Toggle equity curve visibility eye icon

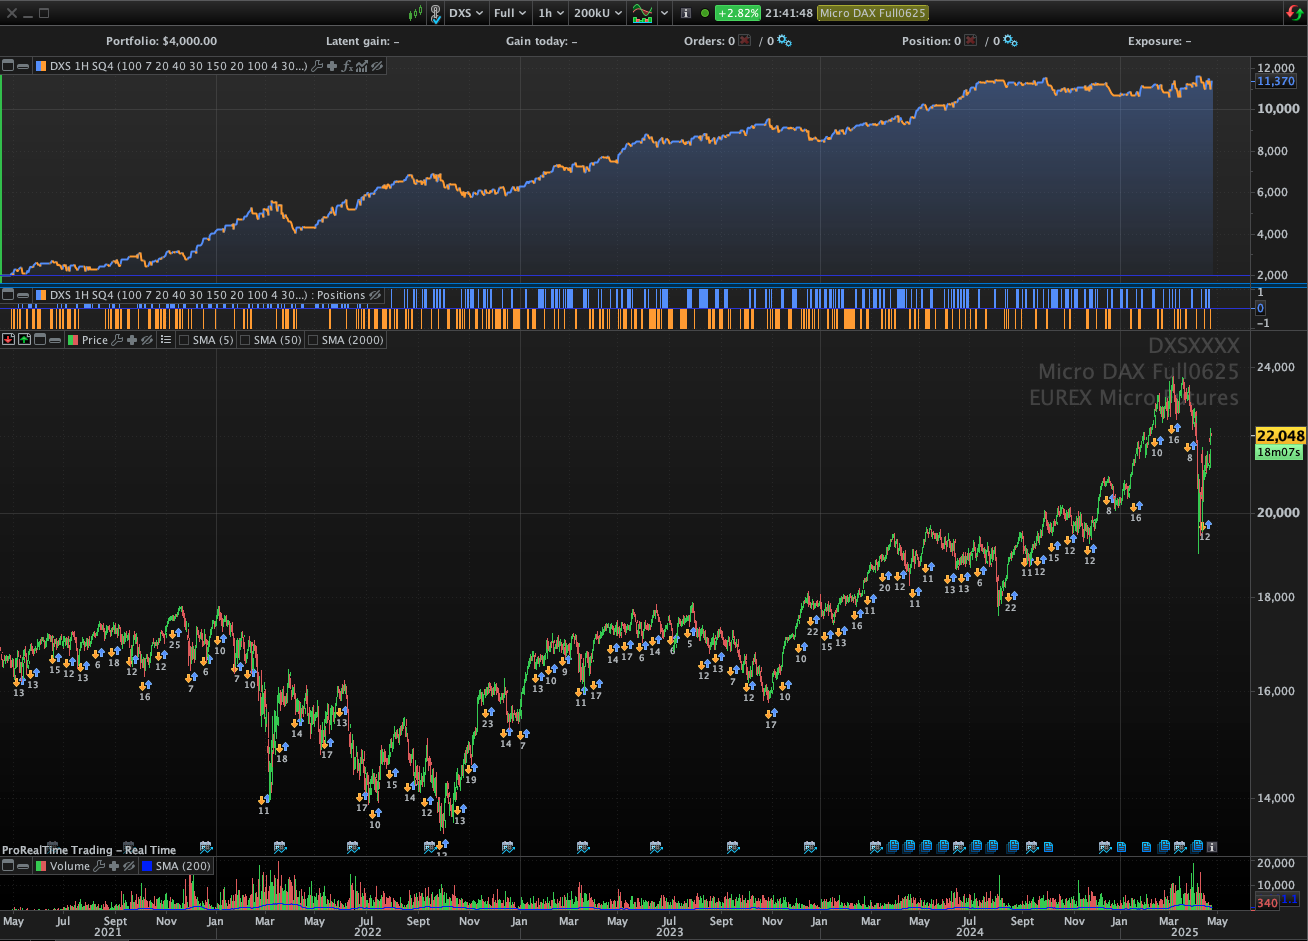(x=377, y=66)
